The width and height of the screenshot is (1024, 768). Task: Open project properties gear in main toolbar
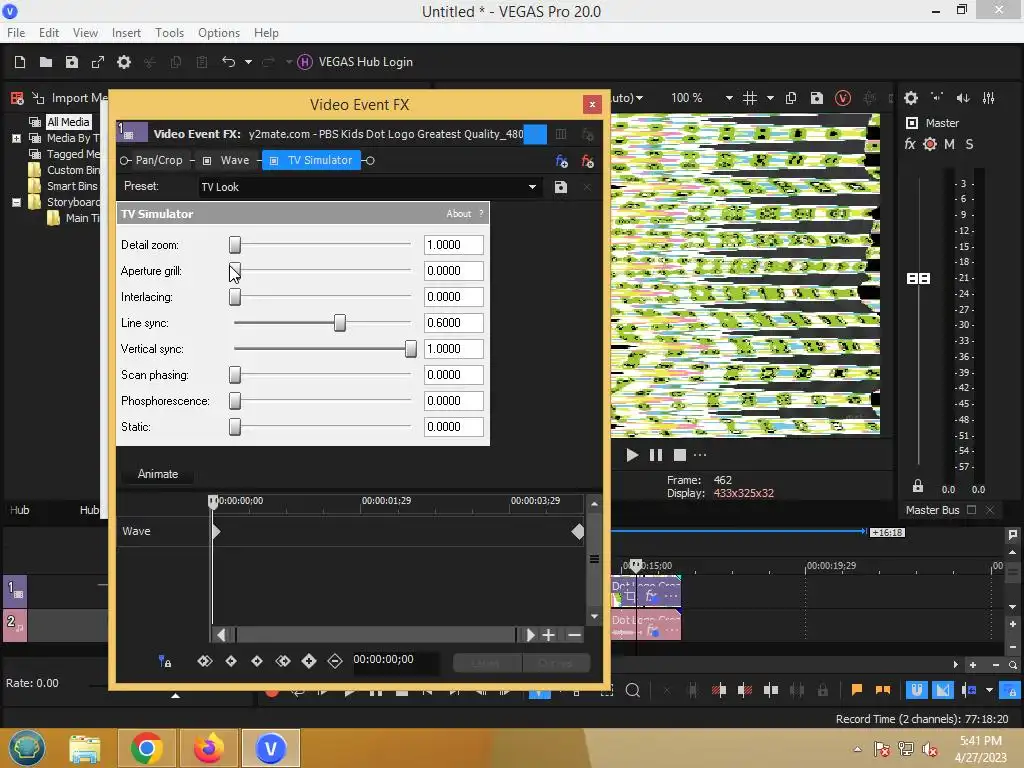124,62
